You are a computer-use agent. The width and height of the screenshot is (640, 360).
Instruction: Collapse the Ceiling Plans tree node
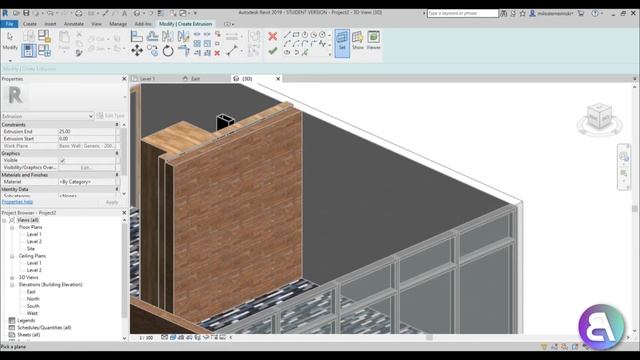(12, 256)
